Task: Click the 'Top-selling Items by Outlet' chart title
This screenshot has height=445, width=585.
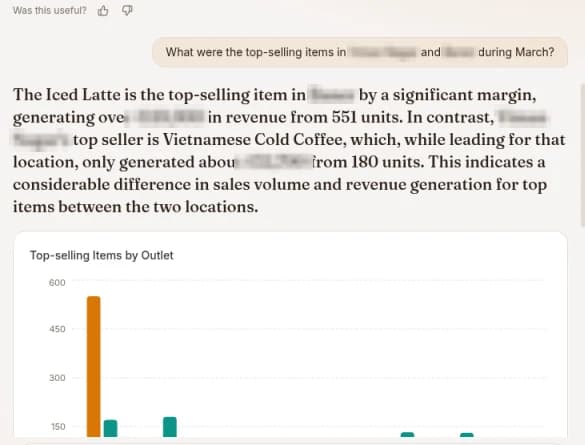Action: (x=101, y=256)
